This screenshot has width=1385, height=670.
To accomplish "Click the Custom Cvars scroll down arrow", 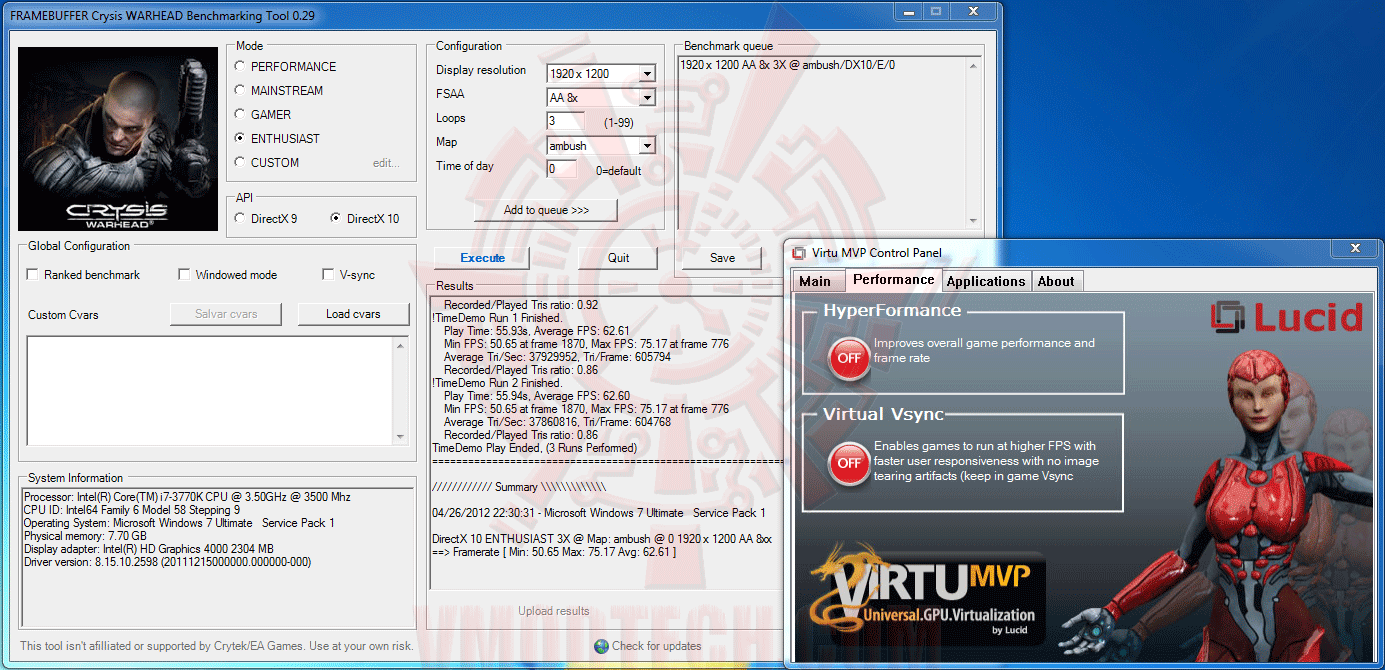I will tap(401, 436).
